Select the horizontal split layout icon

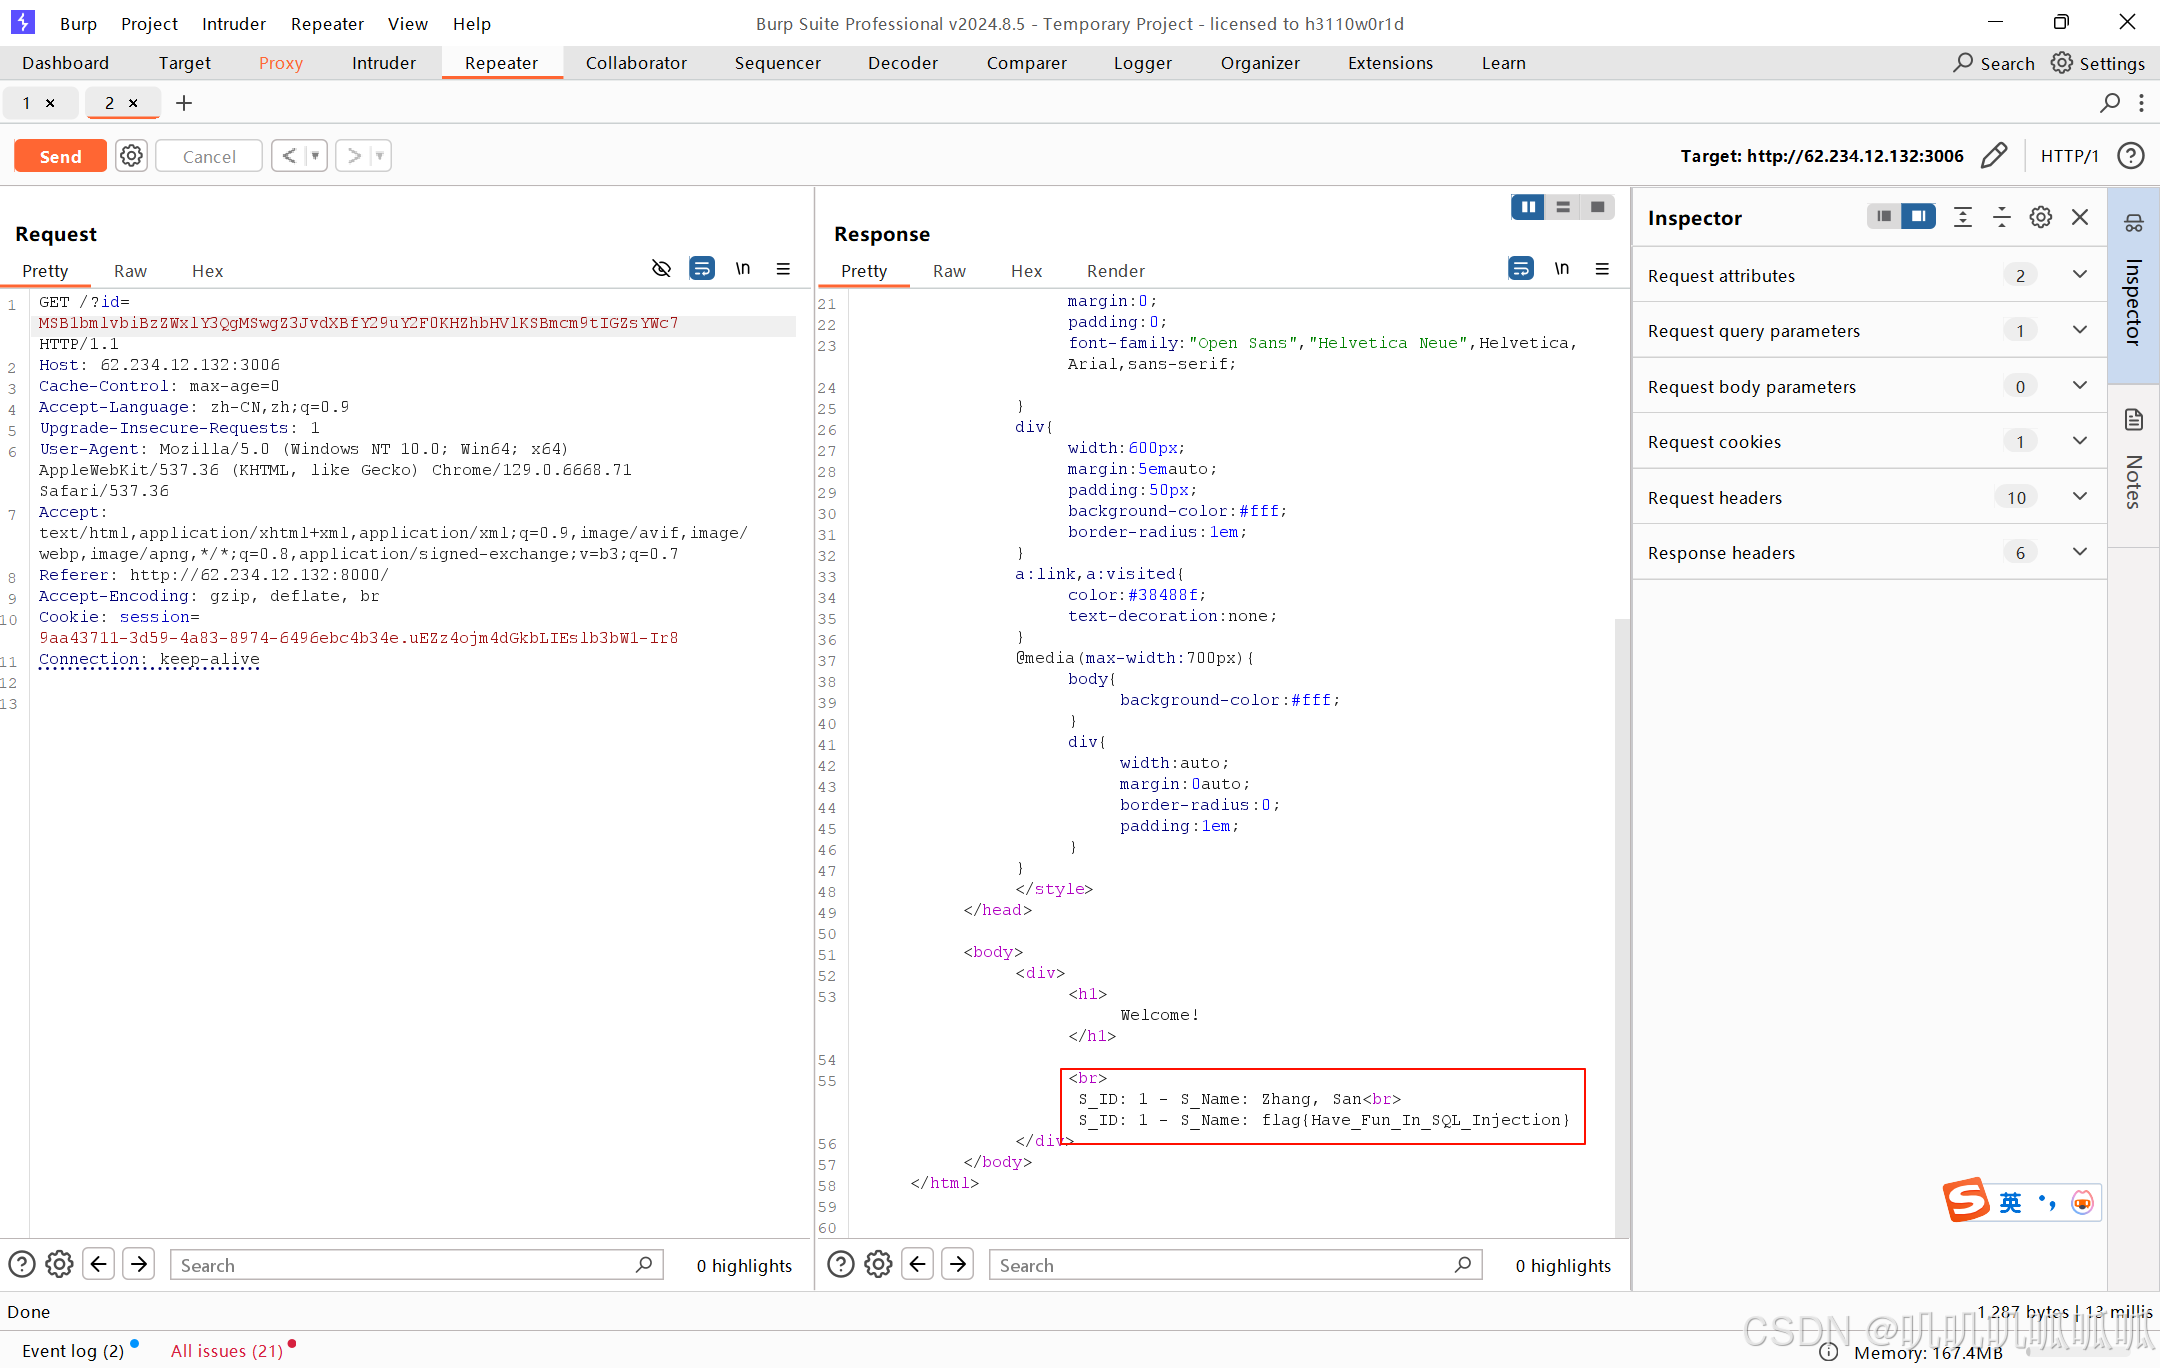pos(1563,207)
